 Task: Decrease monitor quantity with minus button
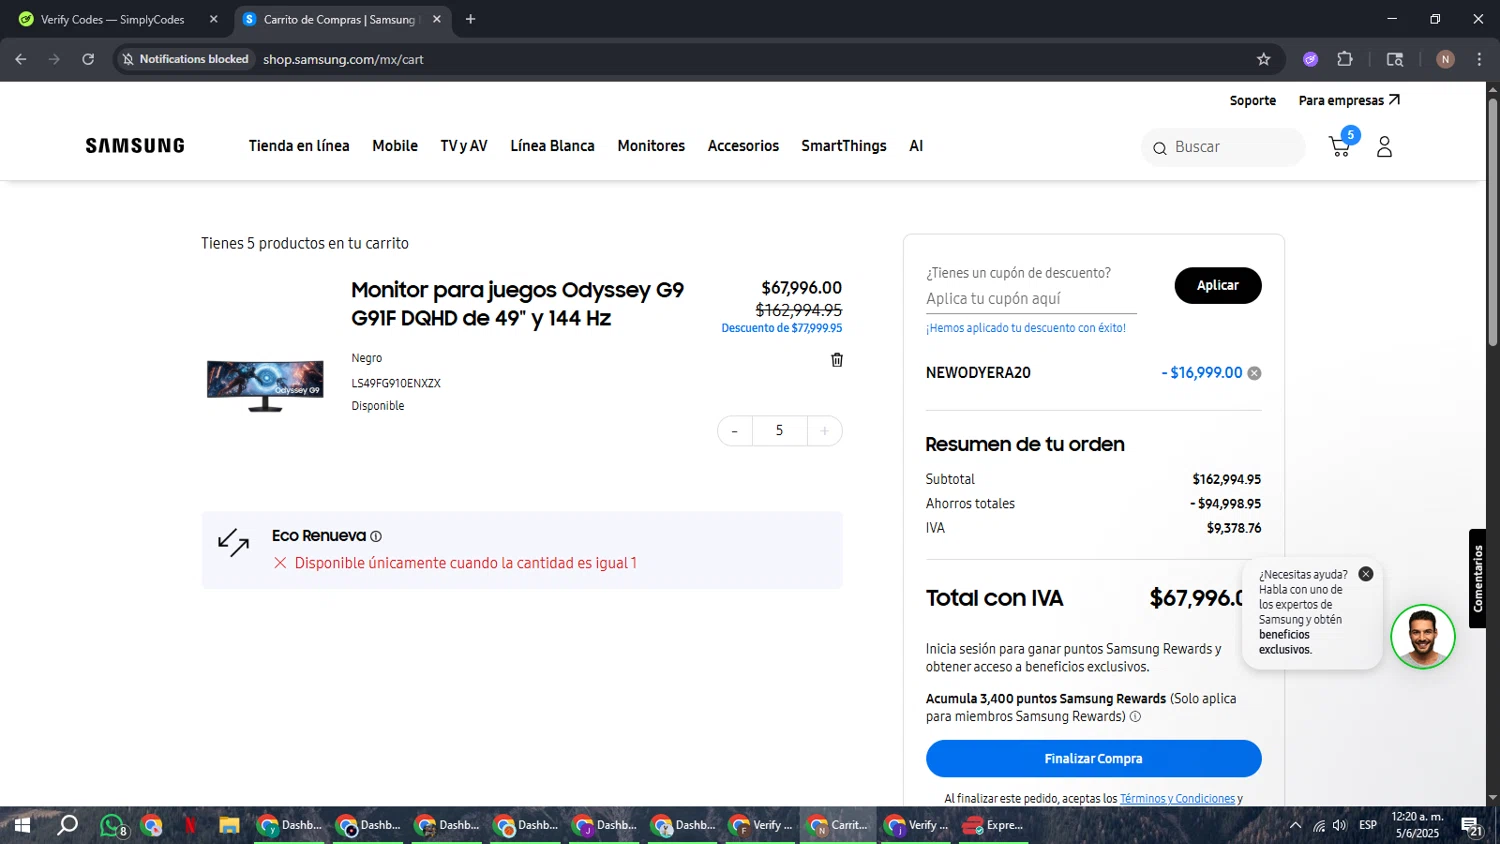click(x=735, y=431)
